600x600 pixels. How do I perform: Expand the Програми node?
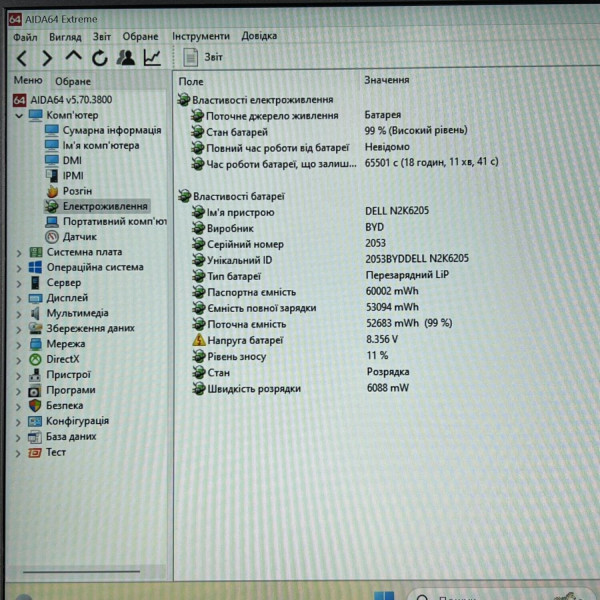click(19, 391)
